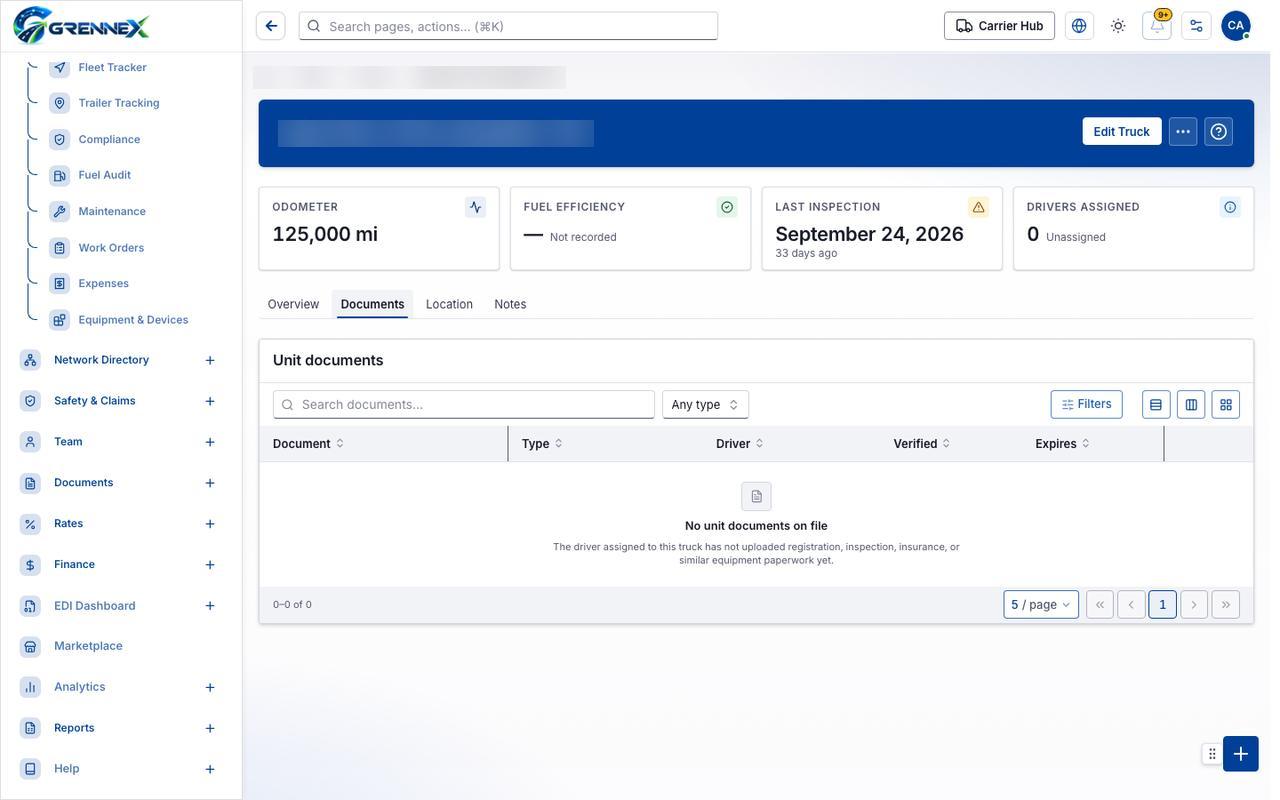The image size is (1280, 800).
Task: Click the drivers assigned info icon
Action: 1230,207
